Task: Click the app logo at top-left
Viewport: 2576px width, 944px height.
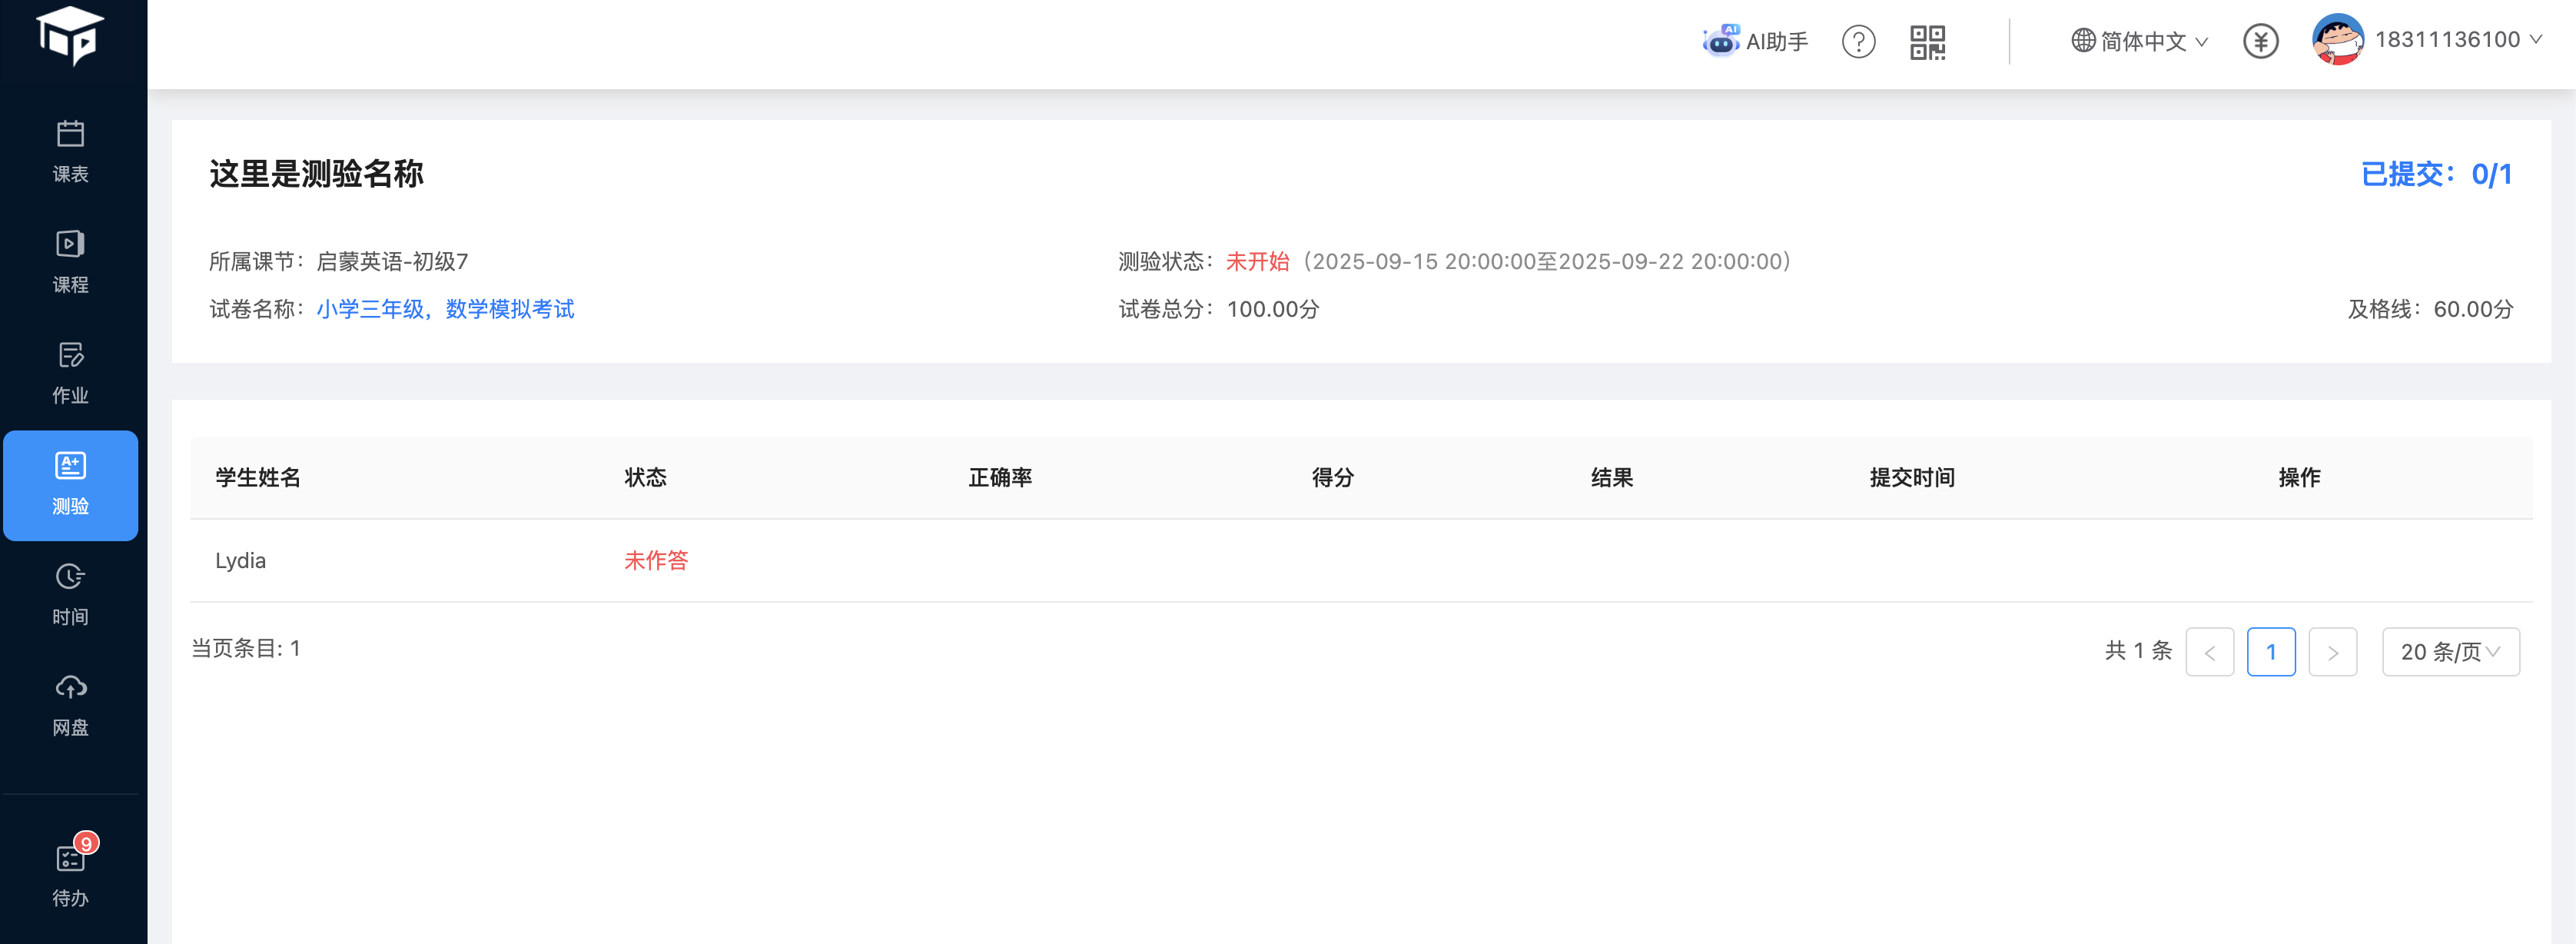Action: (70, 35)
